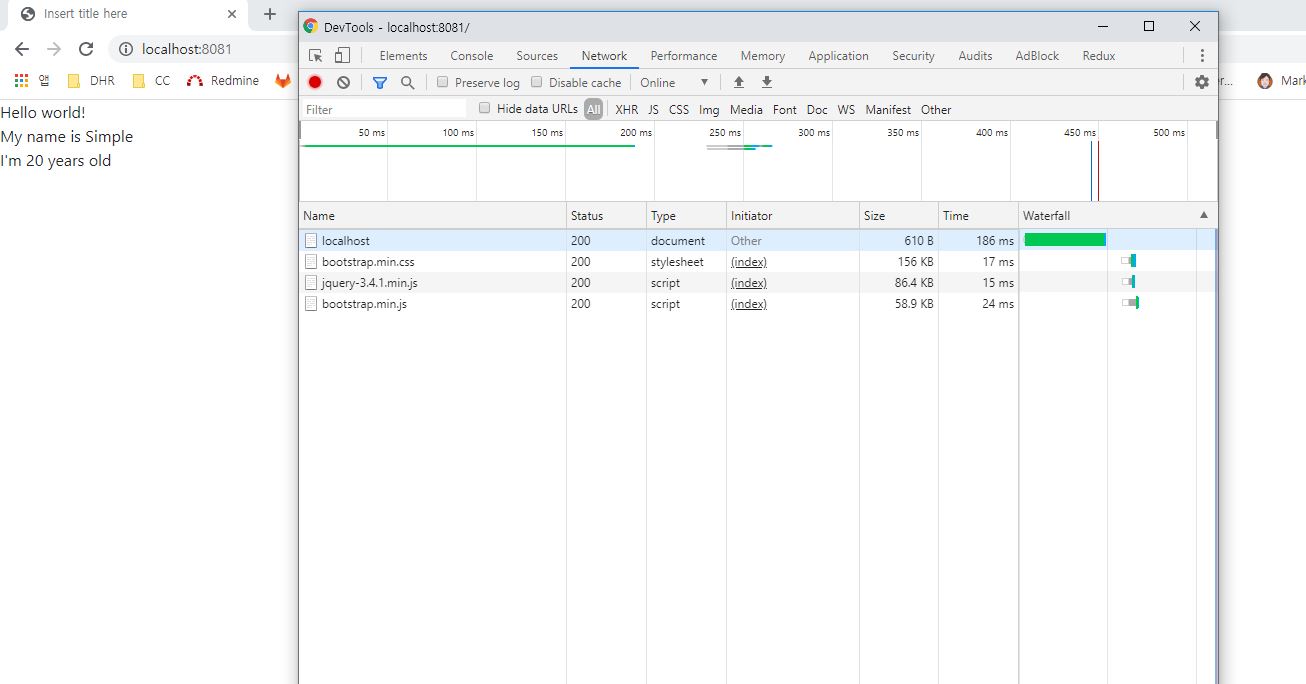
Task: Click the import HAR upload arrow icon
Action: (739, 82)
